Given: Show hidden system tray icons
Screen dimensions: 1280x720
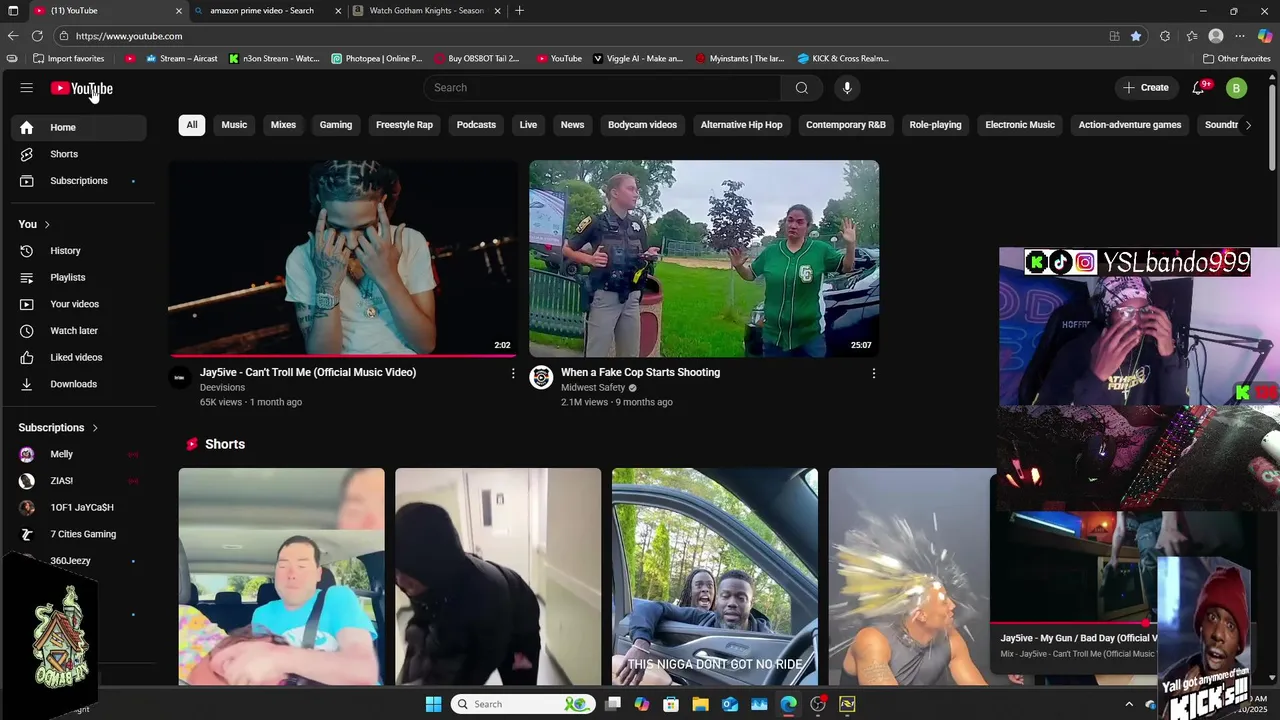Looking at the screenshot, I should point(1129,704).
